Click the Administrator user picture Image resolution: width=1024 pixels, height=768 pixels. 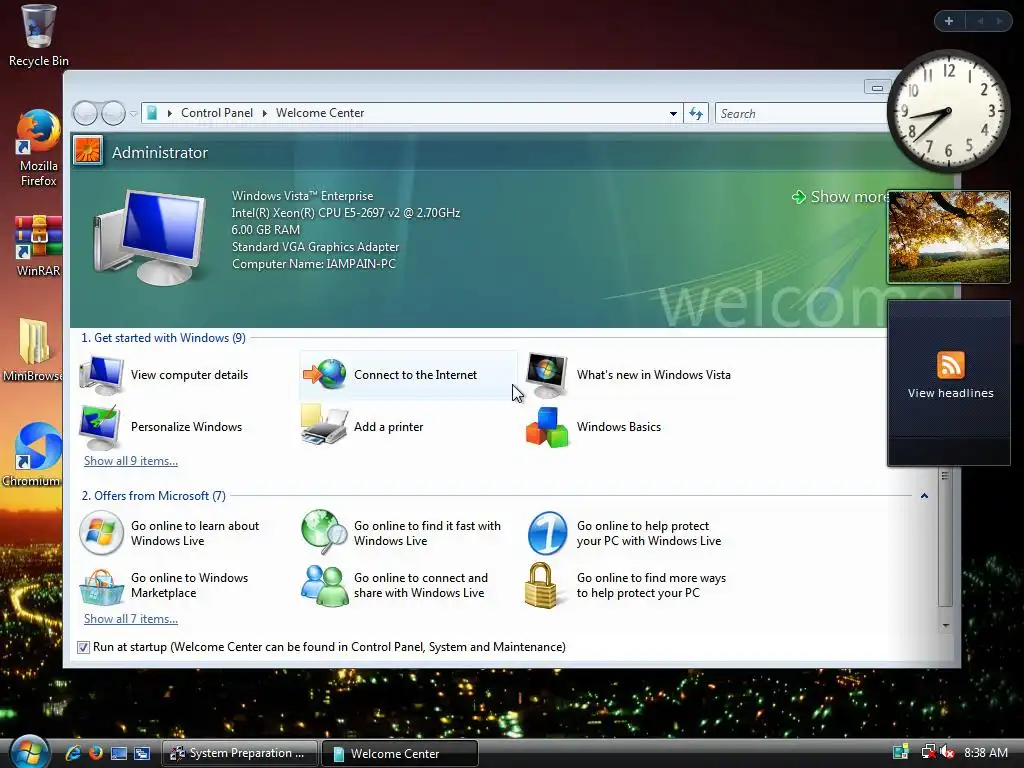pyautogui.click(x=88, y=152)
